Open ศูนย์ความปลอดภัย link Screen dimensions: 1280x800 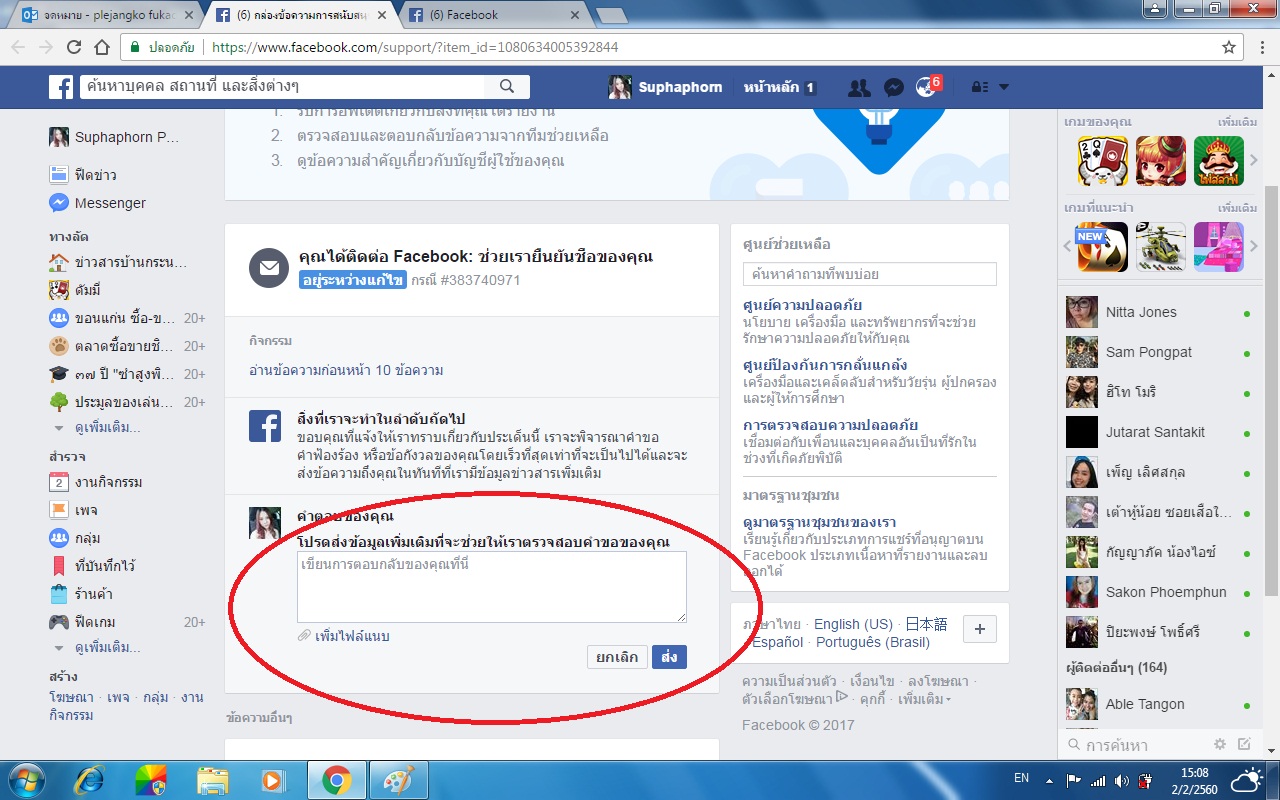tap(803, 305)
